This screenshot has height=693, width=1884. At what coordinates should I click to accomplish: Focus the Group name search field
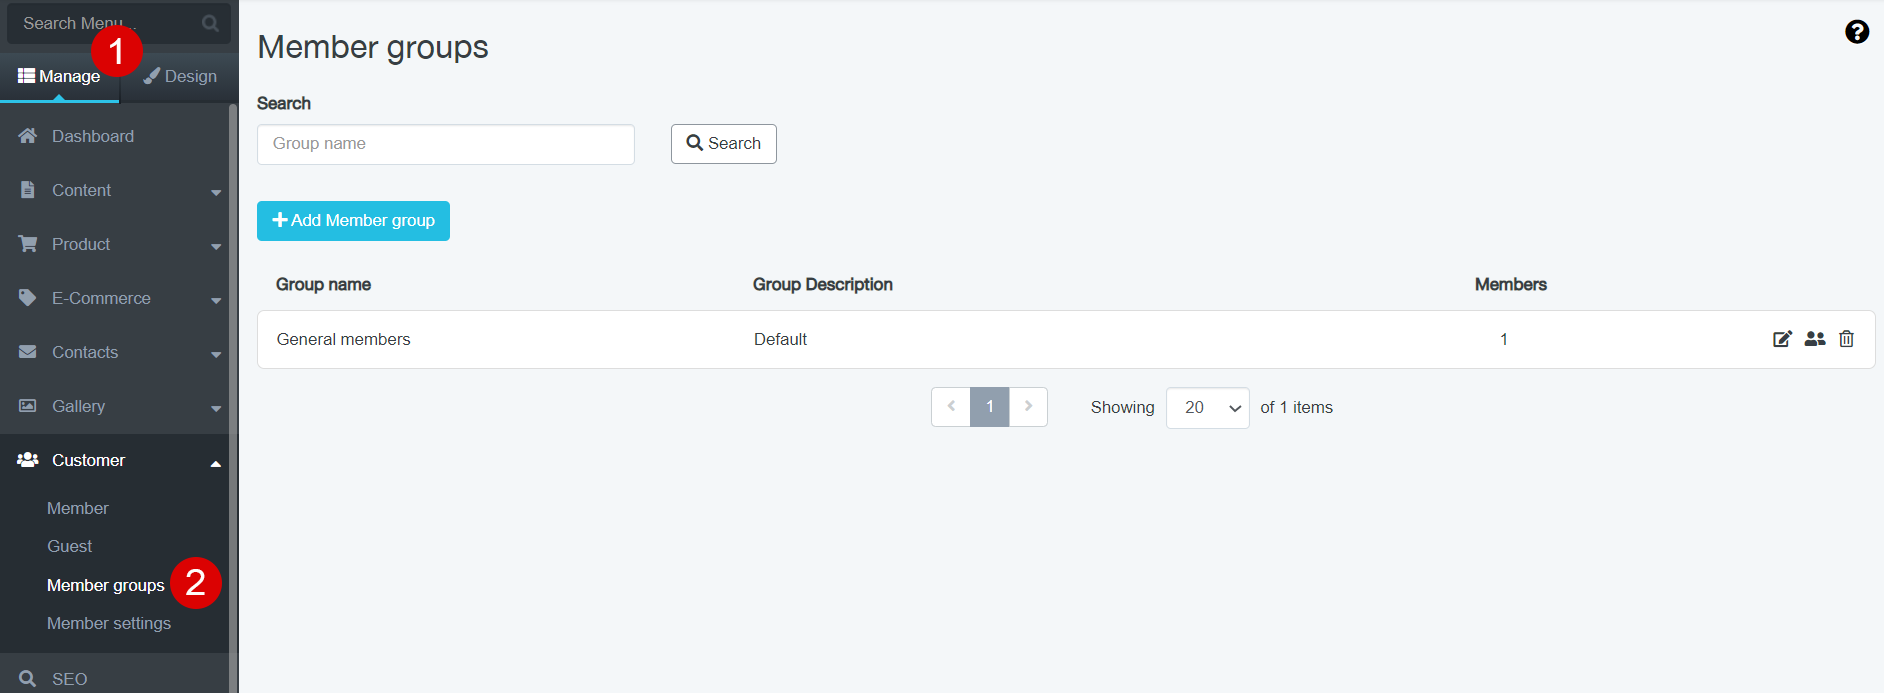(446, 144)
